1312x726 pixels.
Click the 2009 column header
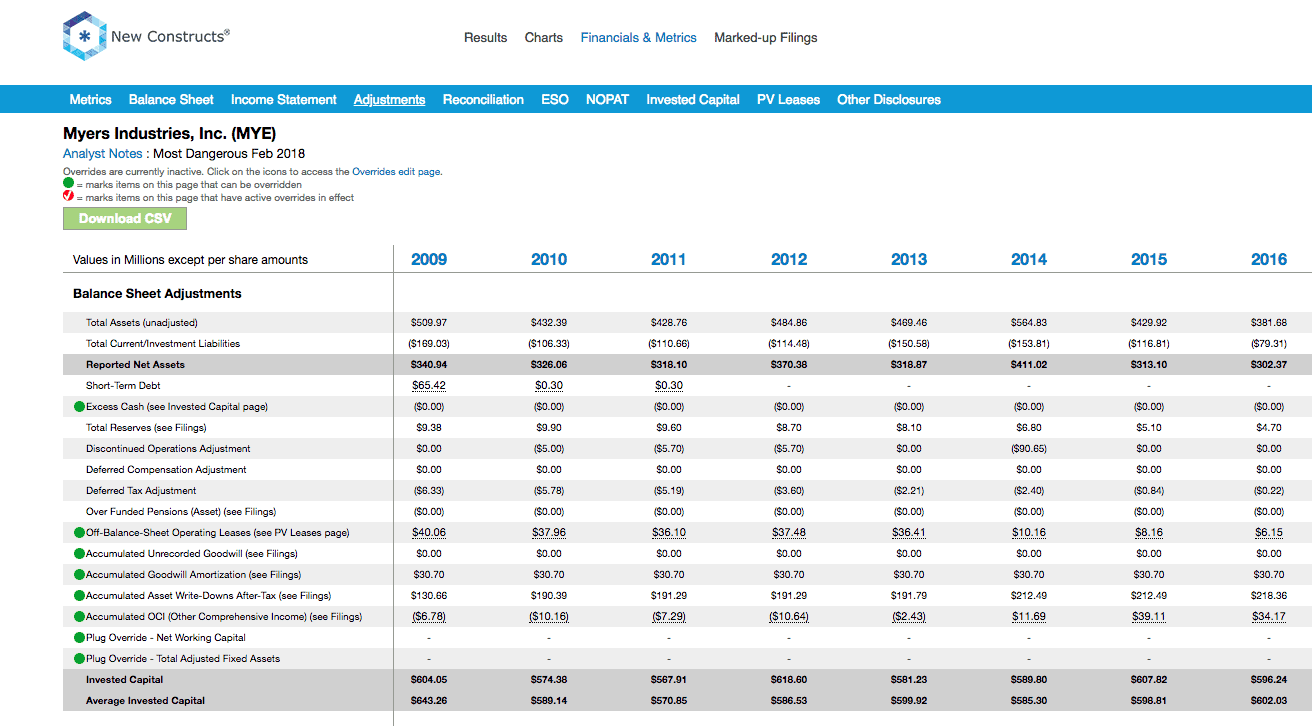(429, 260)
